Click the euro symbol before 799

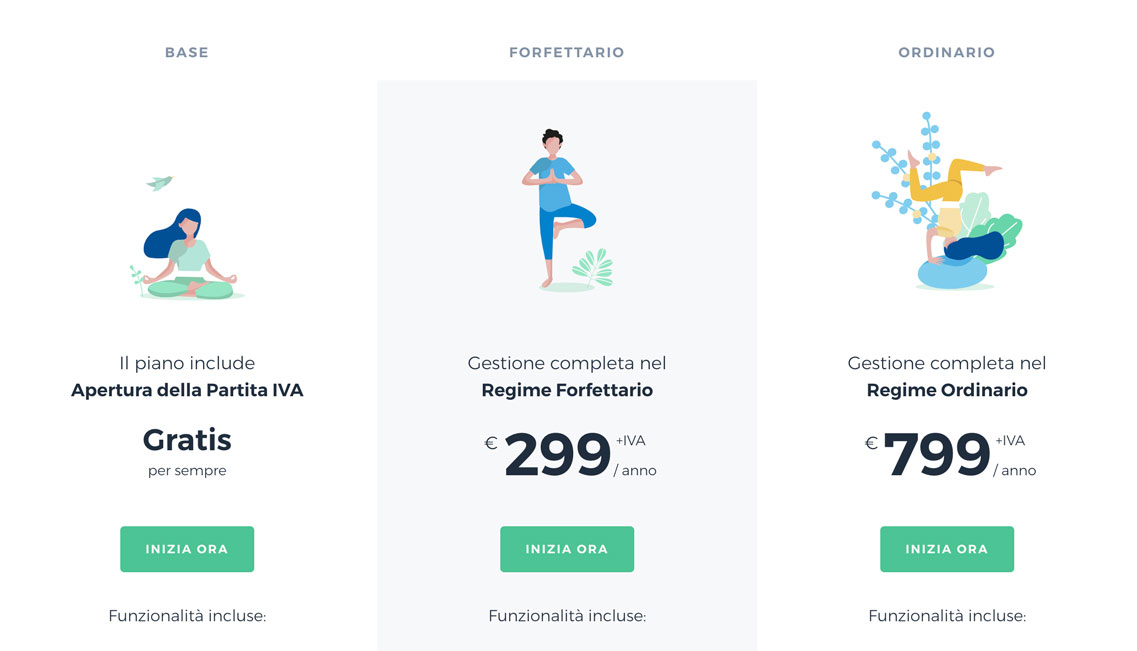[x=871, y=443]
